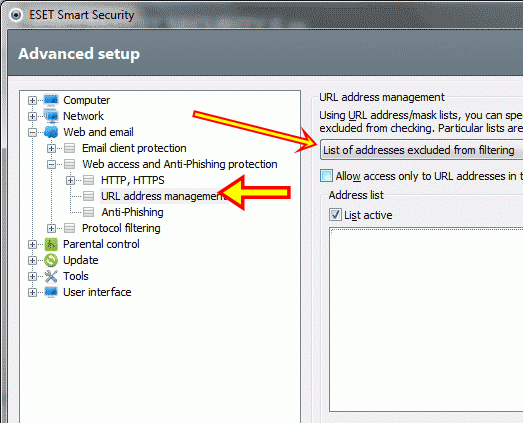Screen dimensions: 523x423
Task: Expand the Update tree node
Action: 32,260
